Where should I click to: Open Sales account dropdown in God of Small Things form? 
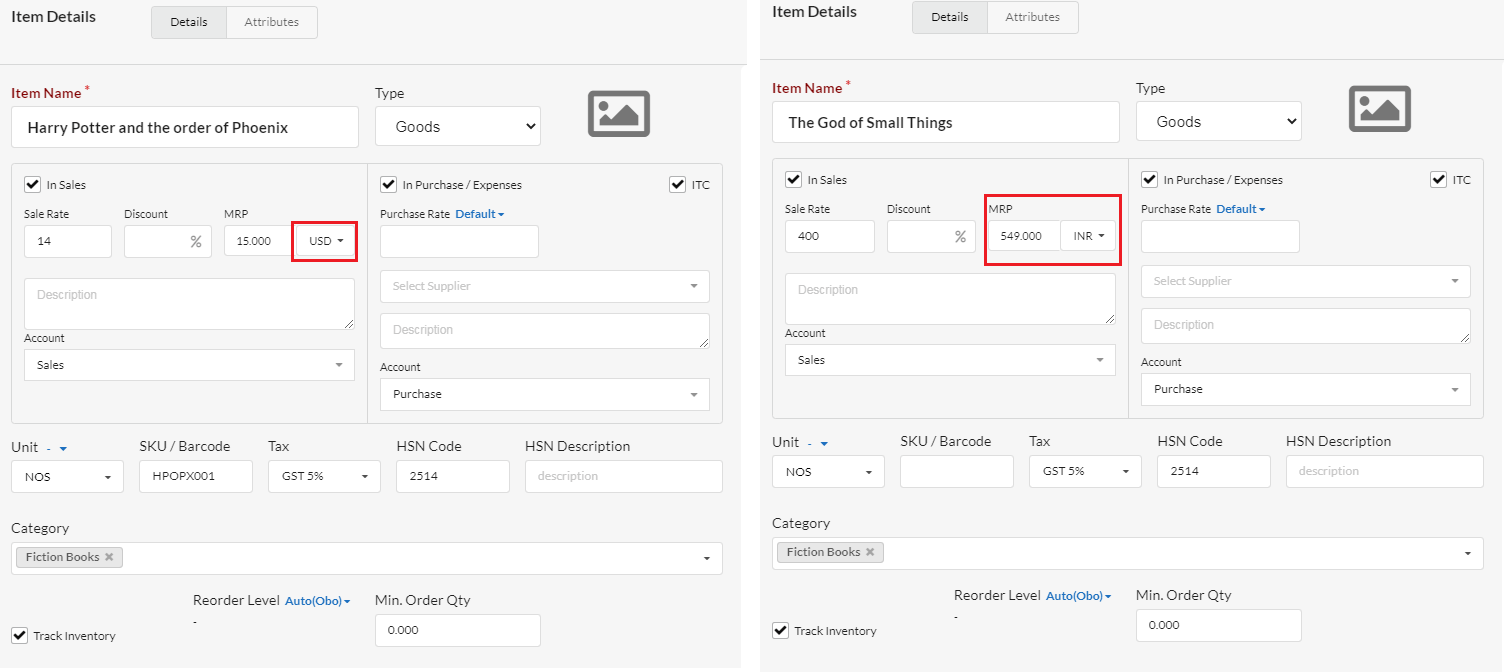[950, 360]
